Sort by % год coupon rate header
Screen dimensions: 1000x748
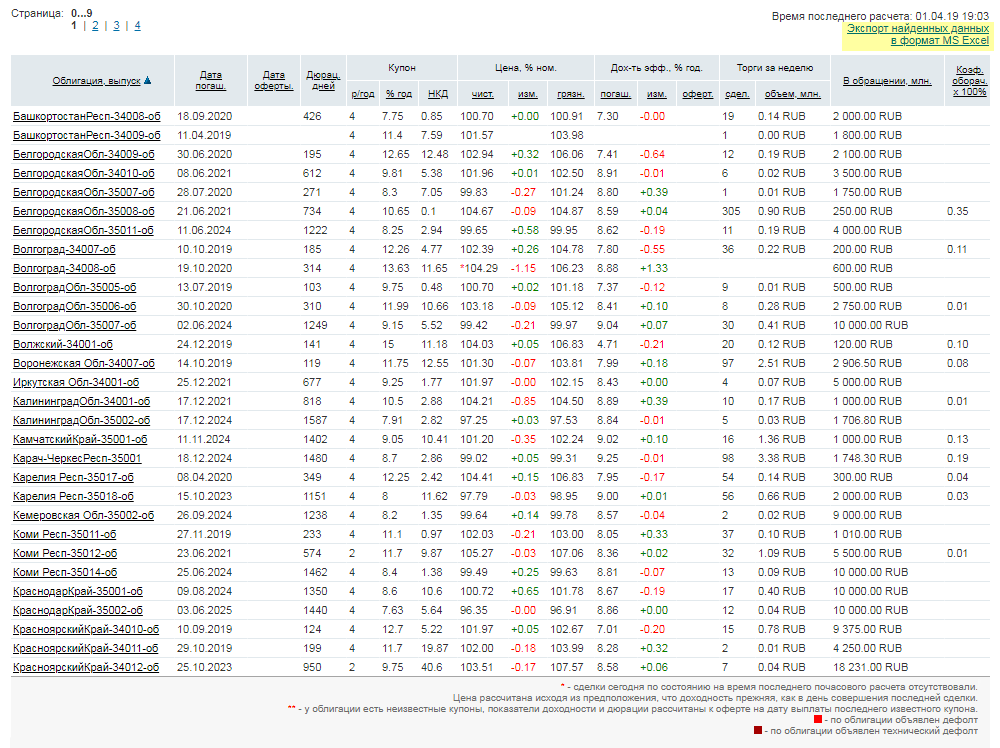(399, 94)
